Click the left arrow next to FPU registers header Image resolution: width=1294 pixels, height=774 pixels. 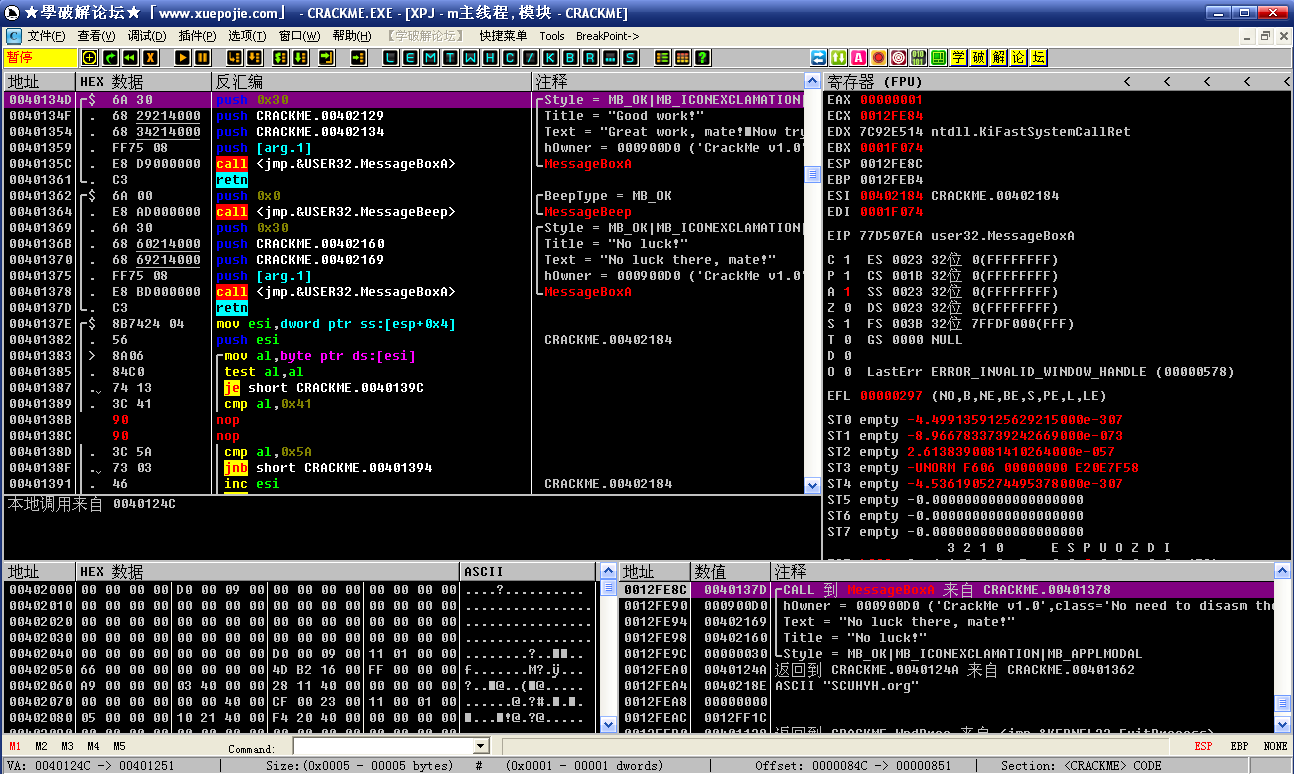tap(1127, 81)
